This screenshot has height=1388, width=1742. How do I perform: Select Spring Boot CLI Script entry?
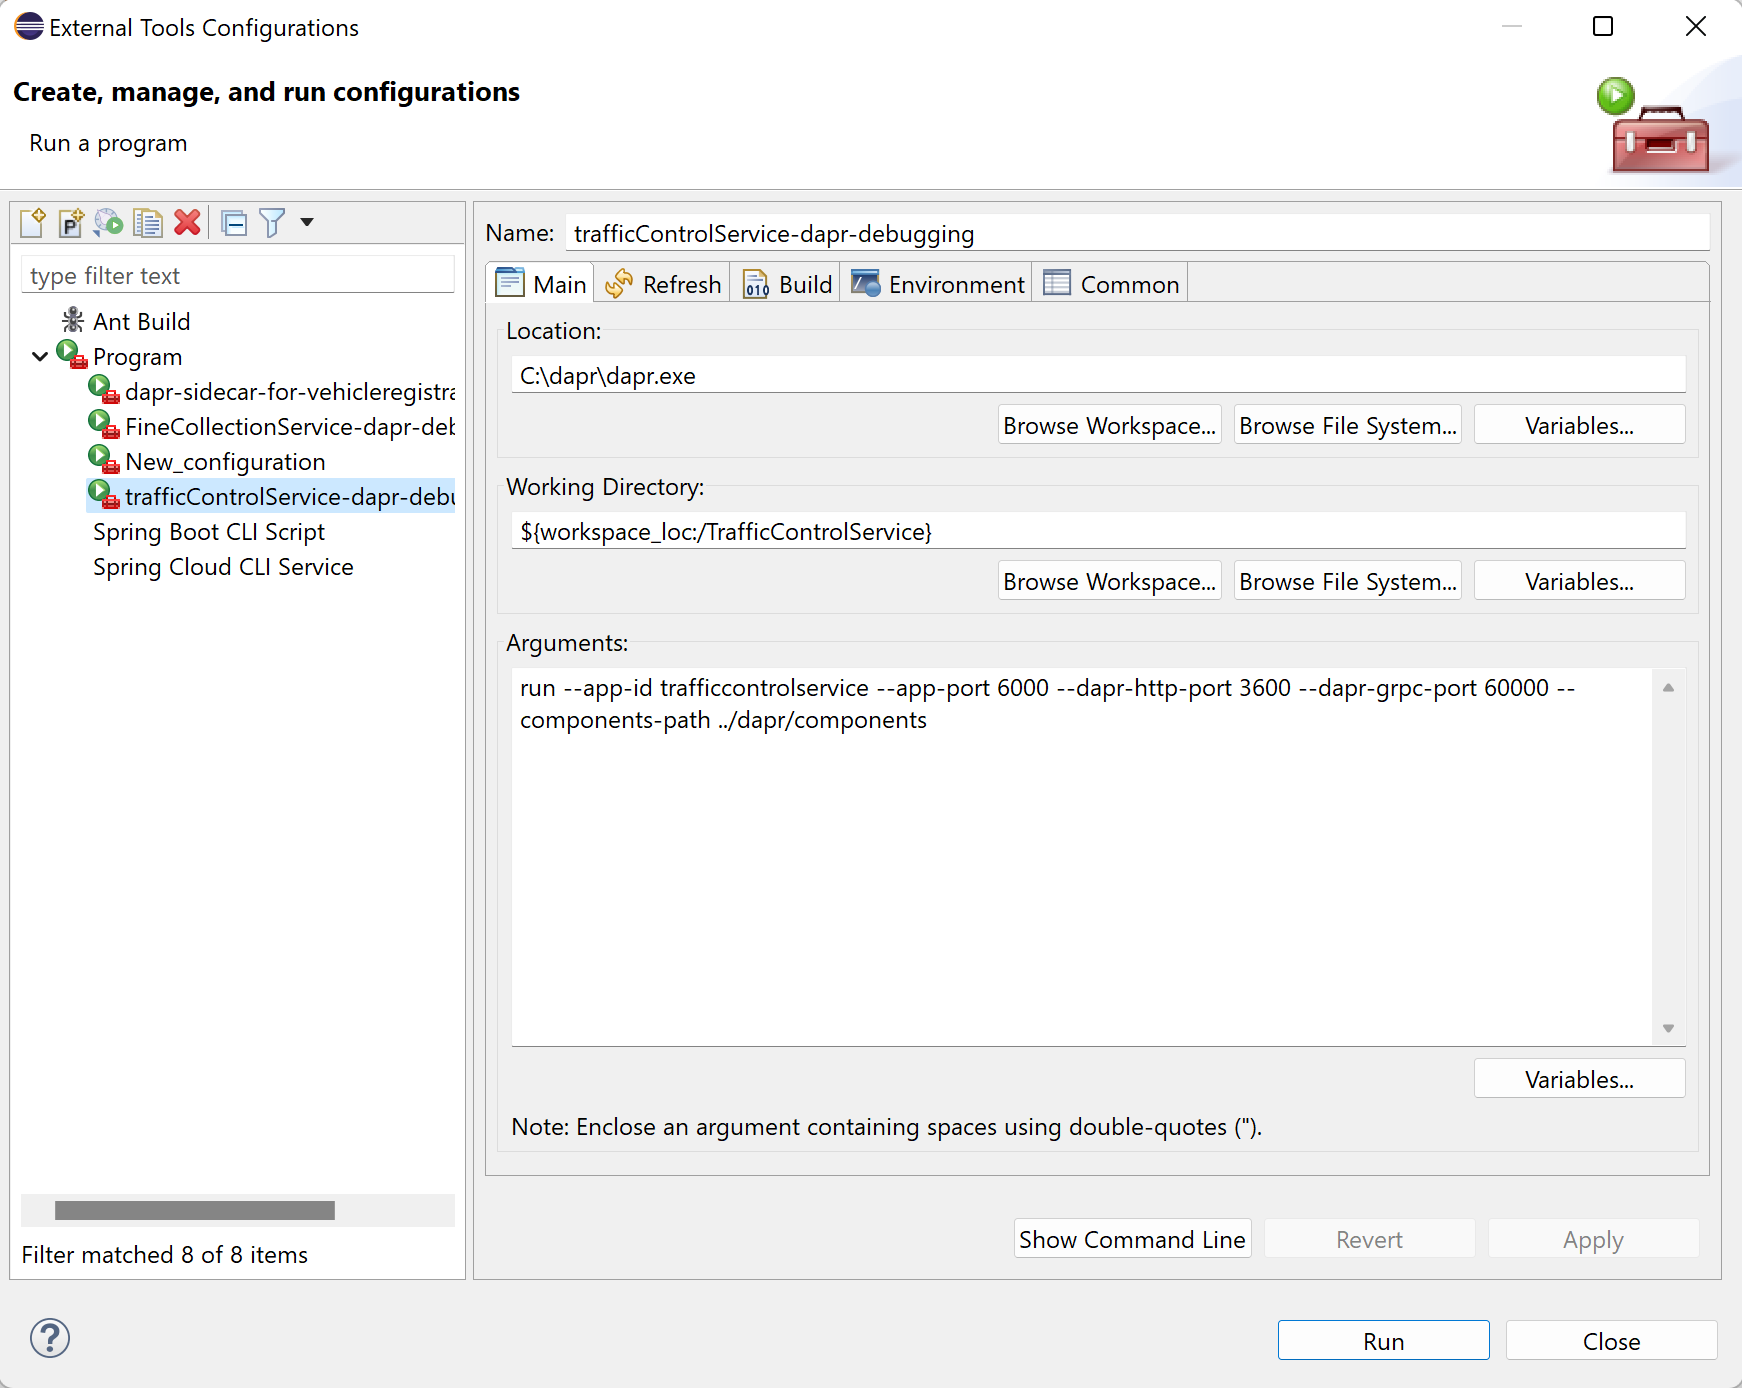(209, 532)
